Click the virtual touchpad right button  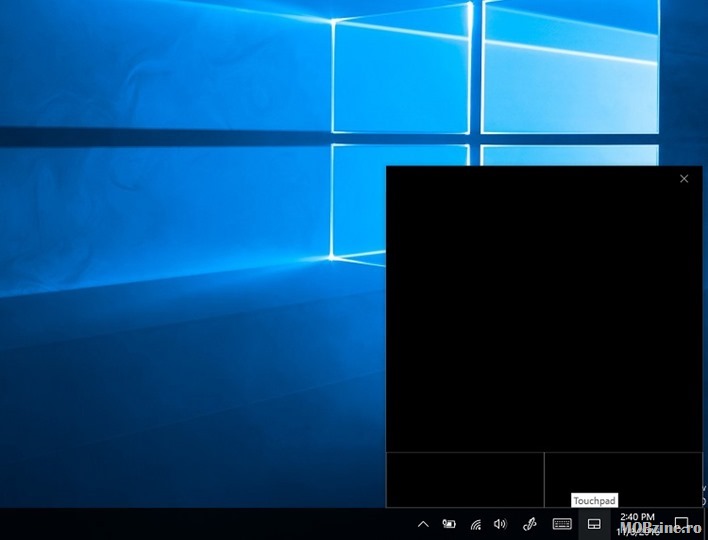(624, 480)
